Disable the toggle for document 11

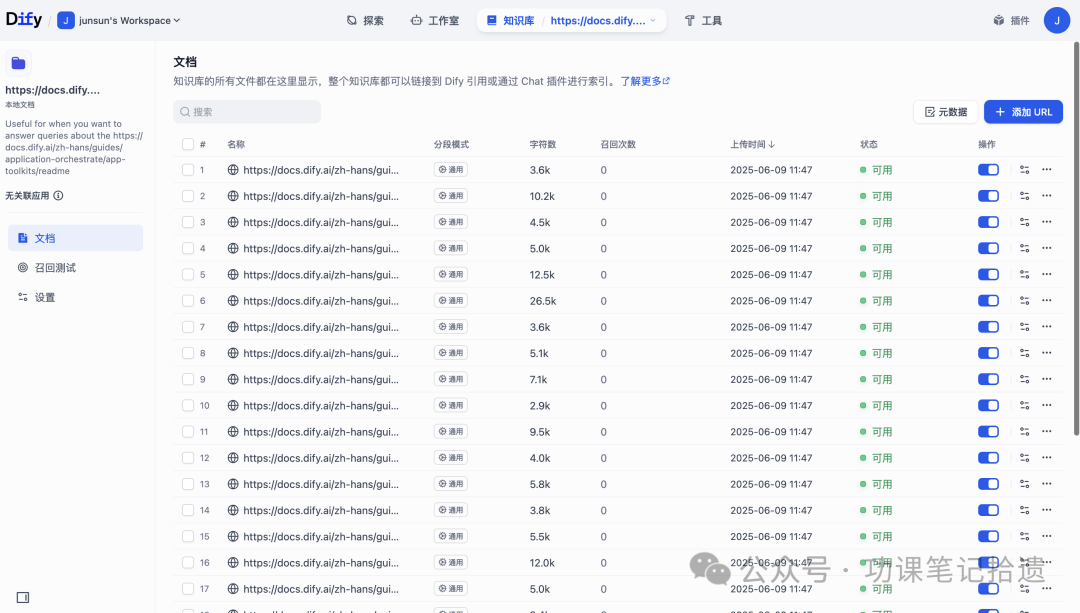point(988,431)
